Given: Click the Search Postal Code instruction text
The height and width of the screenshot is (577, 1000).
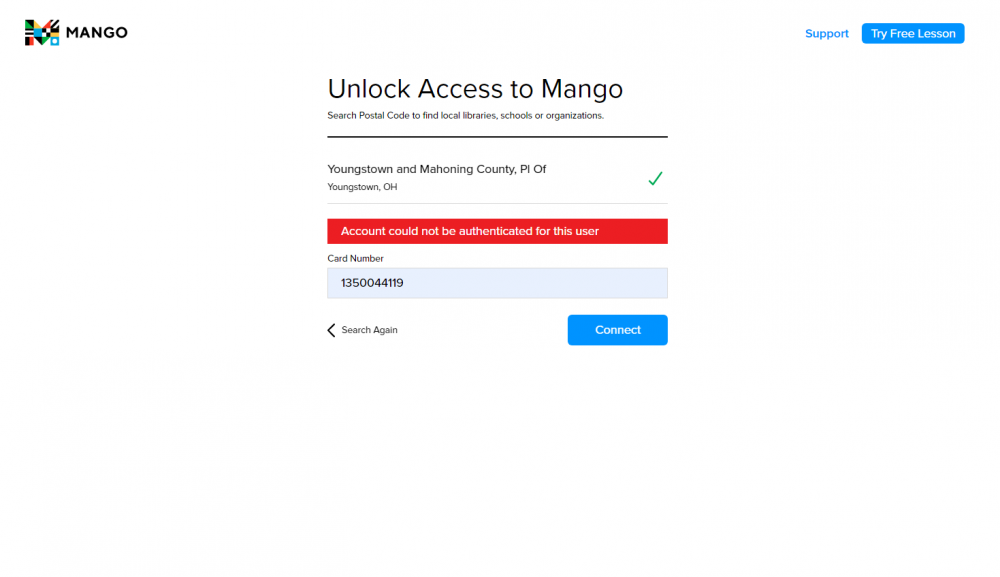Looking at the screenshot, I should [x=465, y=116].
